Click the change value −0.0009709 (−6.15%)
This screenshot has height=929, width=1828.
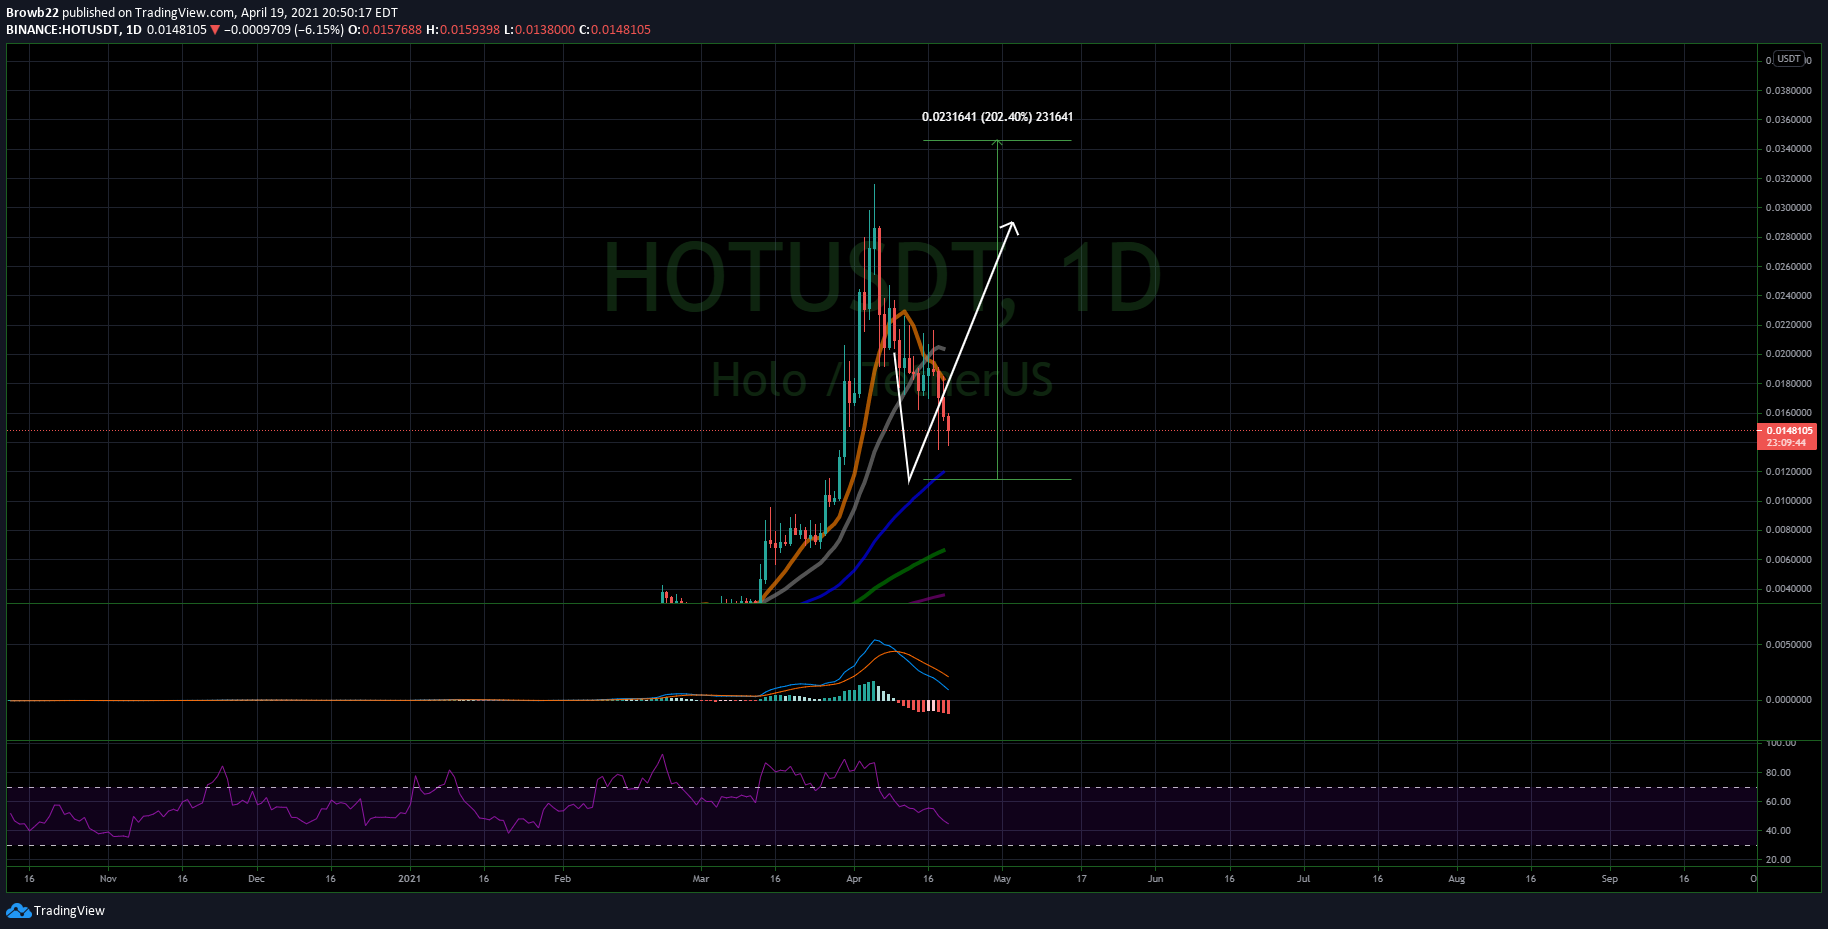coord(284,30)
